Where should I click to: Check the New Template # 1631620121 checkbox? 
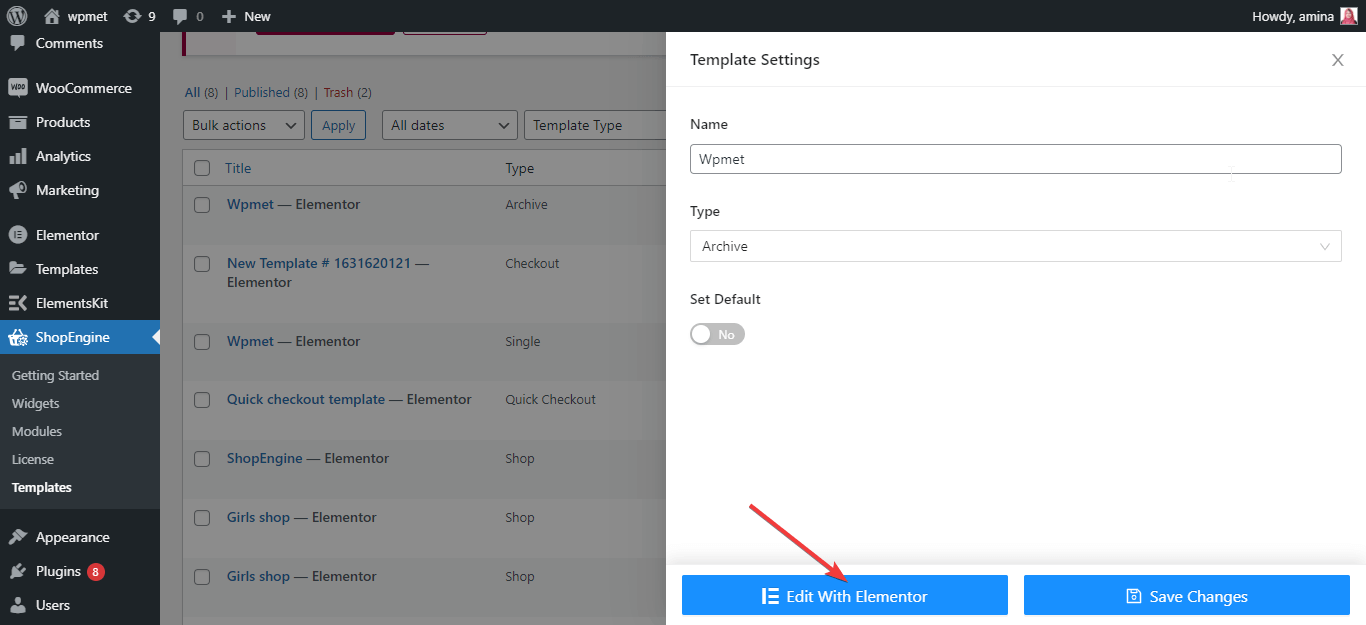(202, 263)
